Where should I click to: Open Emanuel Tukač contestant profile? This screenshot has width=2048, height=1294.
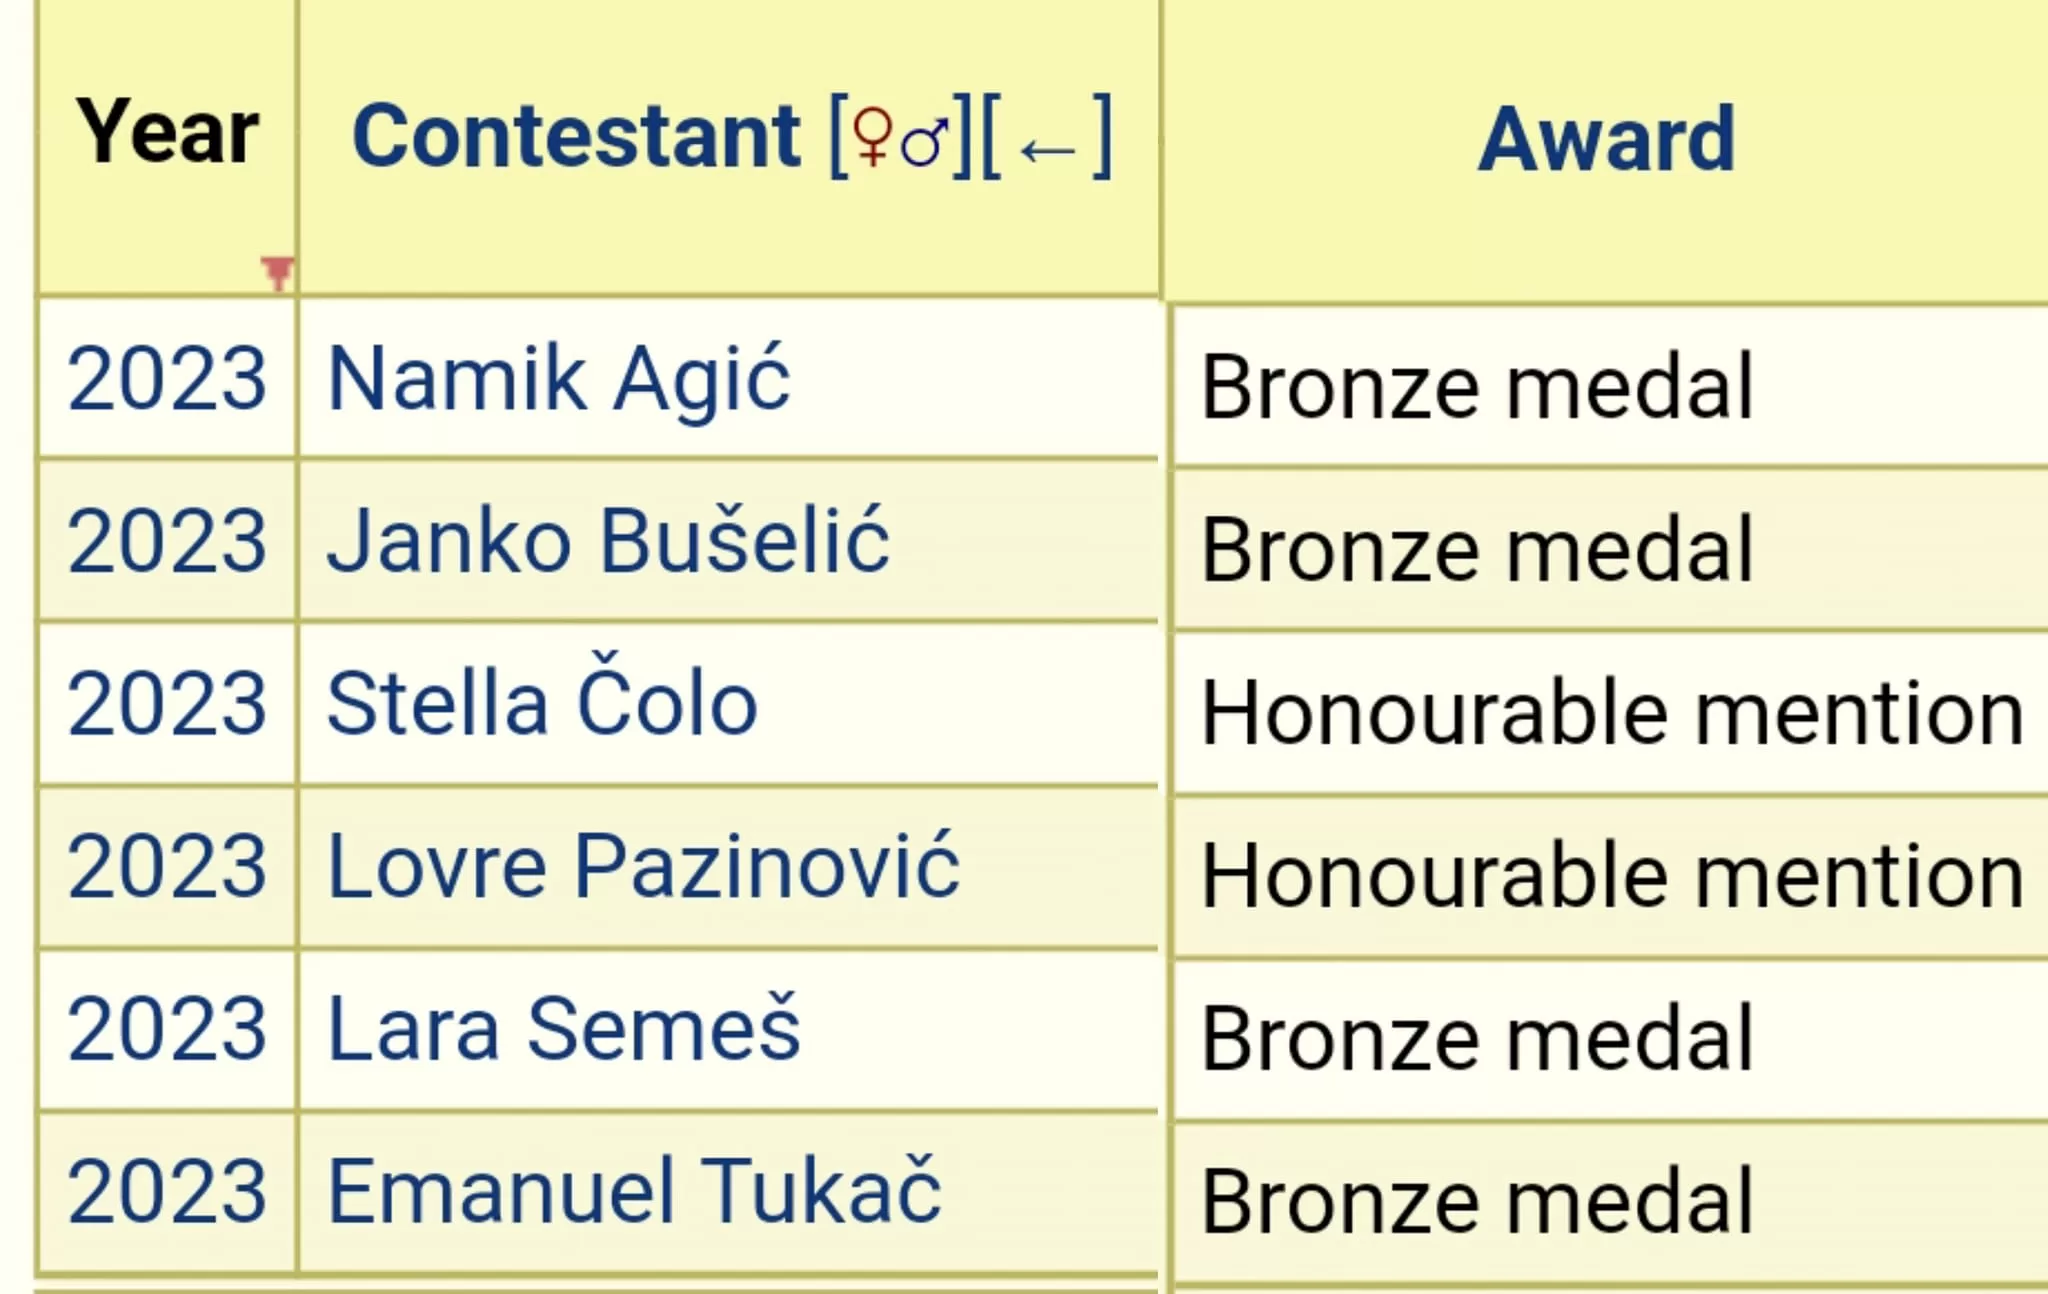(x=634, y=1191)
